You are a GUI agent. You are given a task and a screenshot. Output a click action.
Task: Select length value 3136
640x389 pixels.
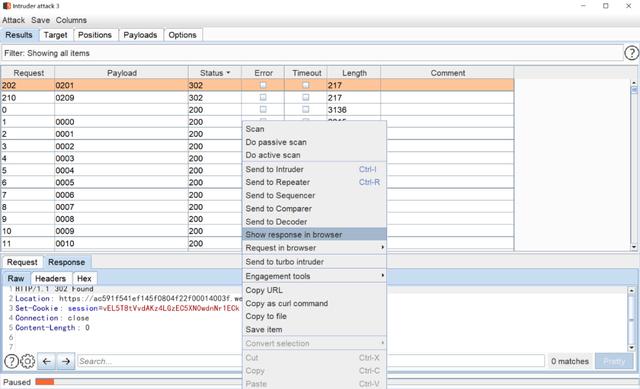click(337, 110)
